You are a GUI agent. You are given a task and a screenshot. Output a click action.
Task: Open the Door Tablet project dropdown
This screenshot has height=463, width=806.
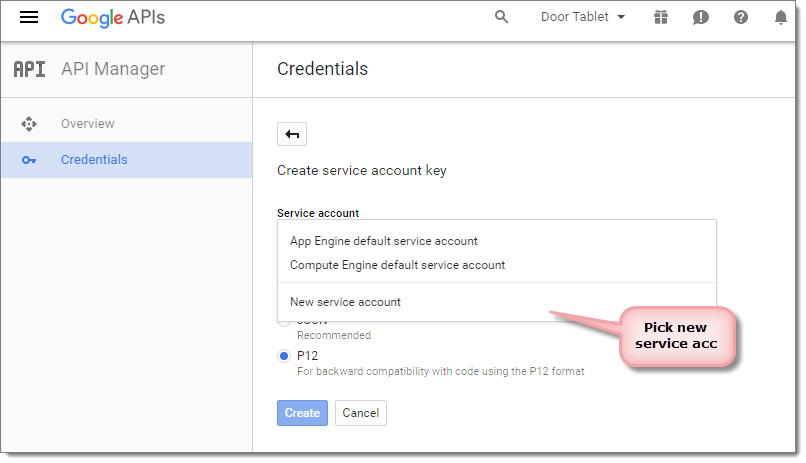(x=583, y=17)
